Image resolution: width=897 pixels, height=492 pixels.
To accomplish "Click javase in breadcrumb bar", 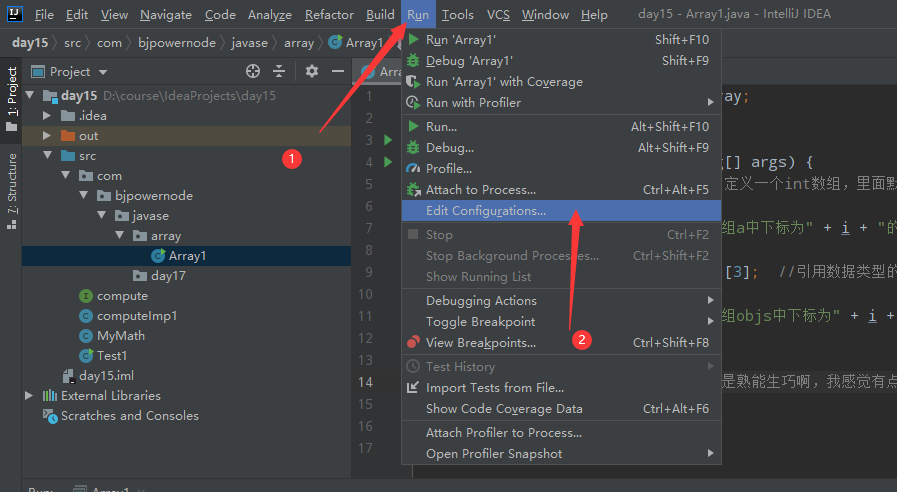I will (x=249, y=43).
